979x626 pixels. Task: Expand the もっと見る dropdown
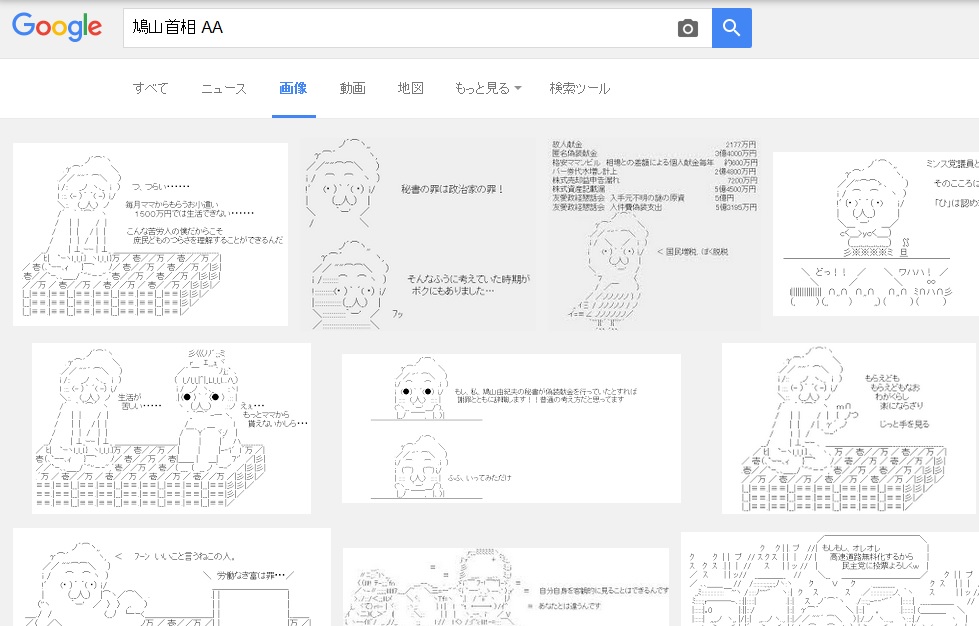[488, 88]
